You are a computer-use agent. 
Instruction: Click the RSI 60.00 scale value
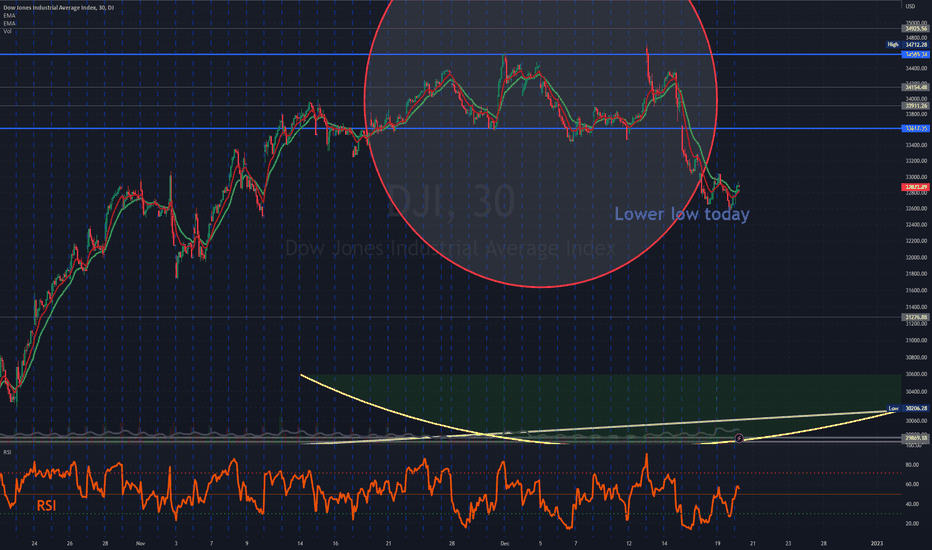[912, 484]
